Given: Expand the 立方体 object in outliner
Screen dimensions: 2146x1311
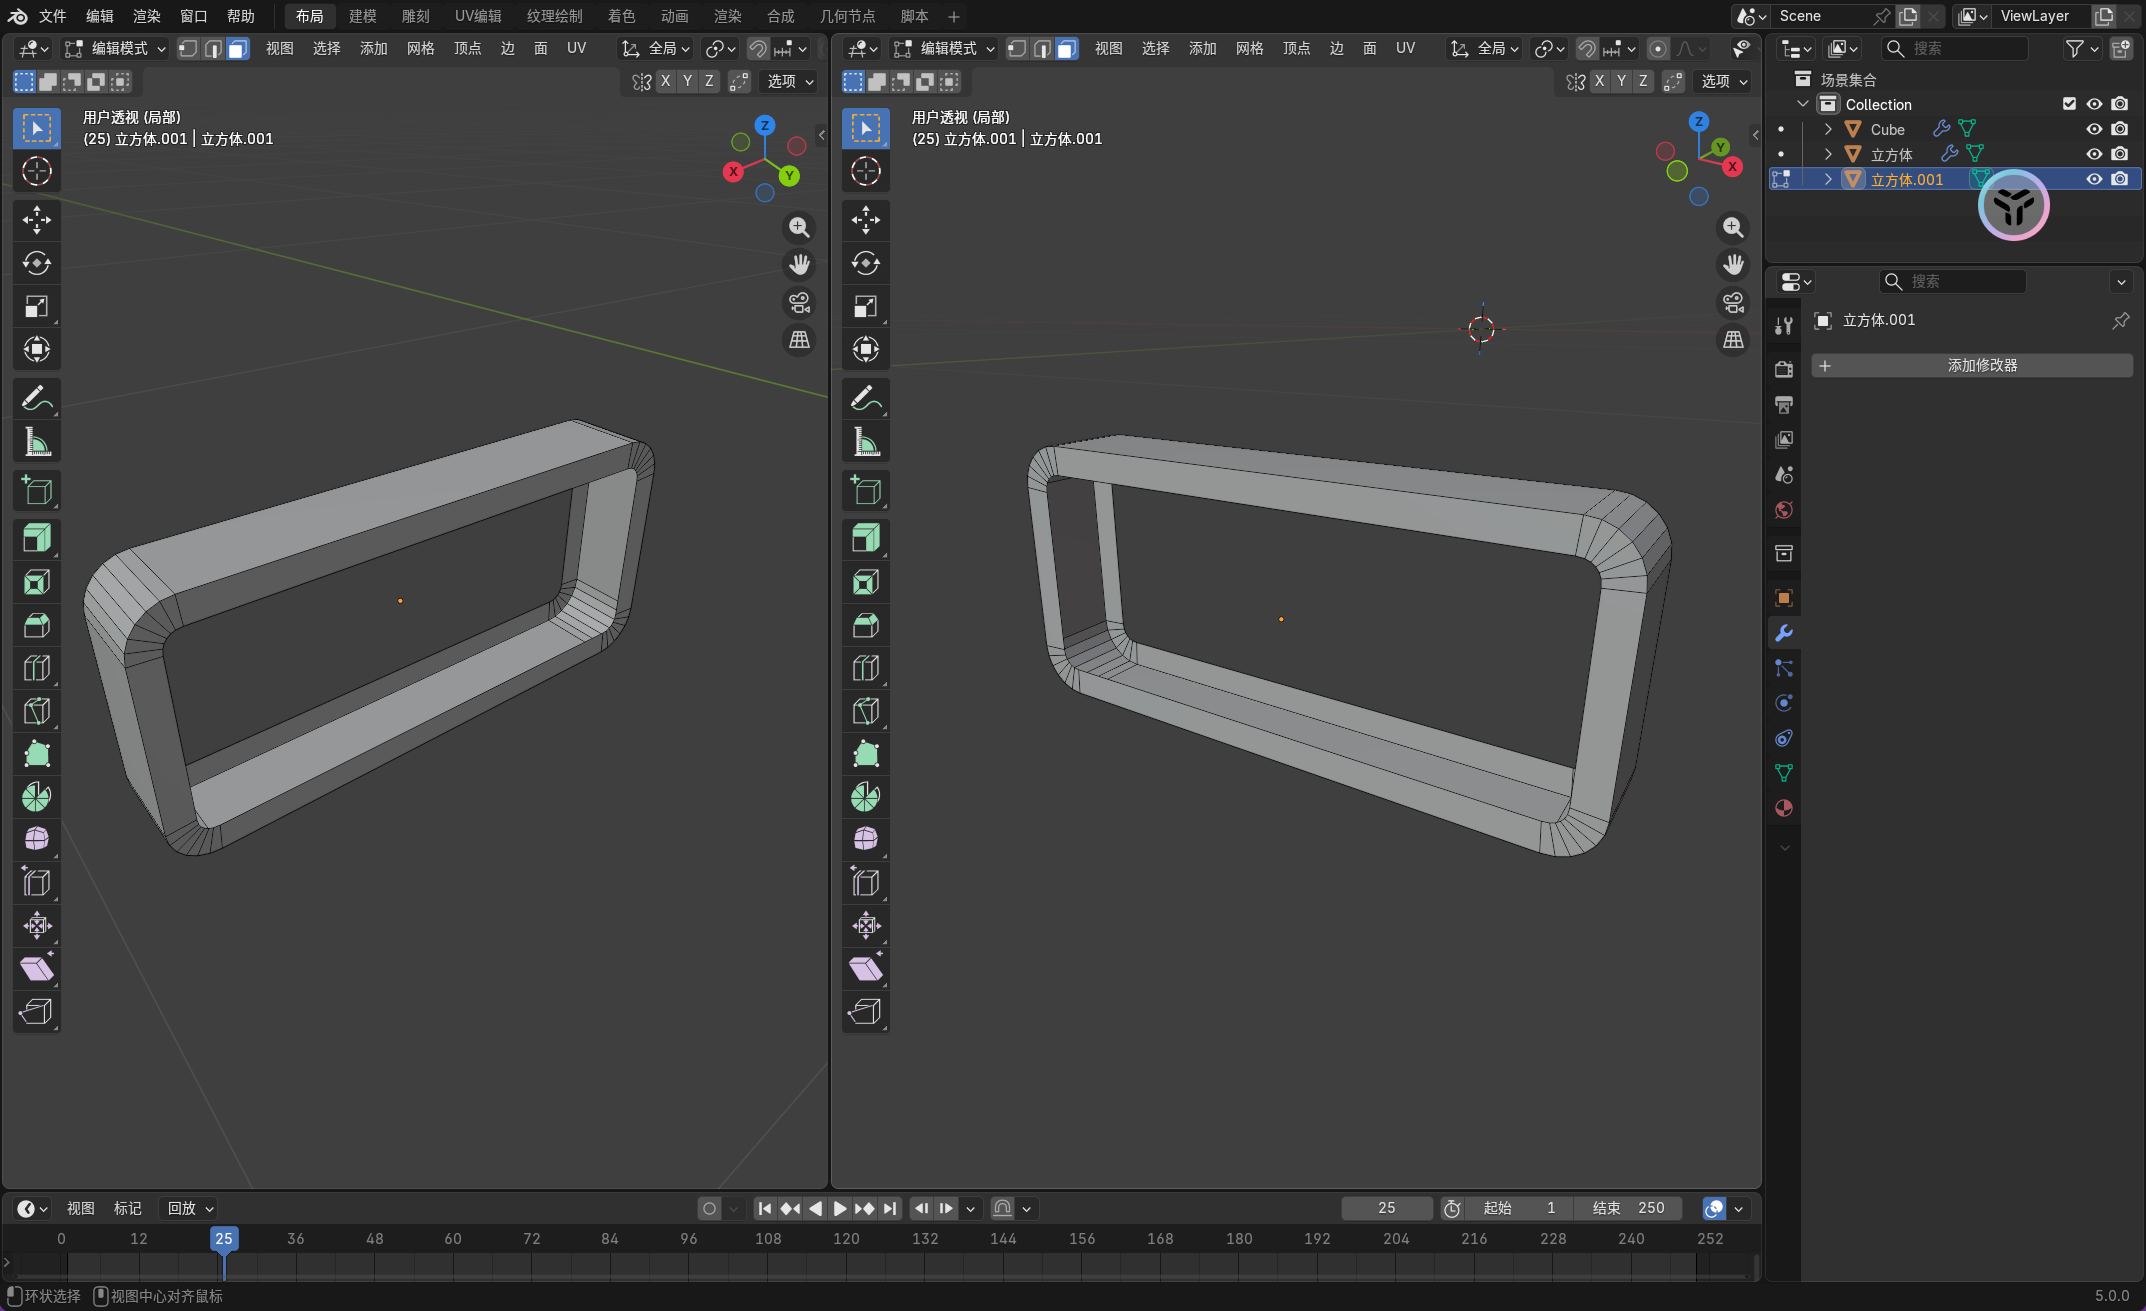Looking at the screenshot, I should [x=1828, y=154].
